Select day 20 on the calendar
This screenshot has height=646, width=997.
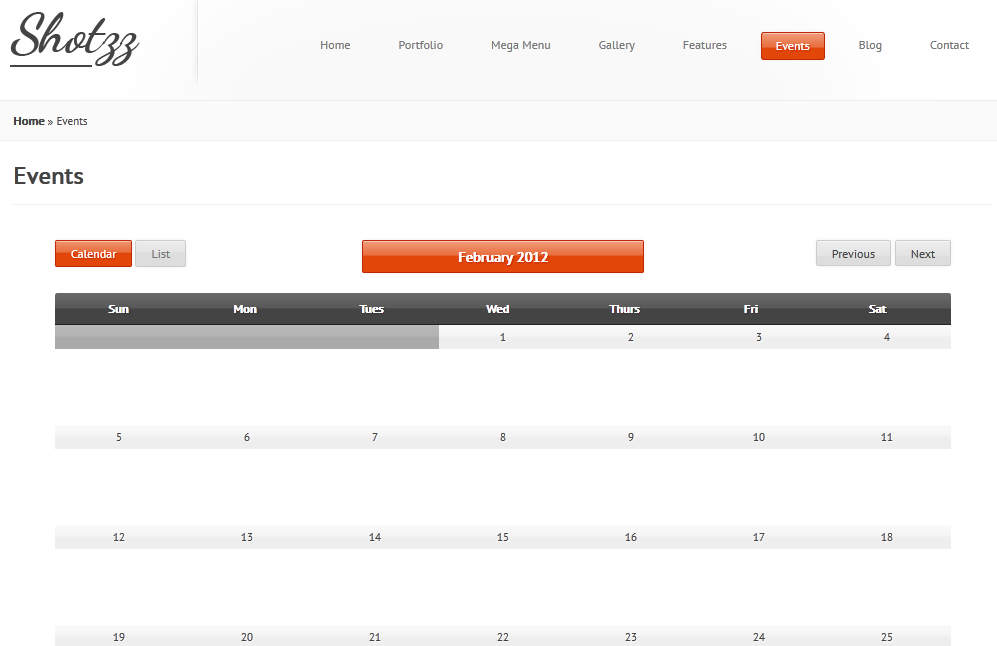point(247,636)
